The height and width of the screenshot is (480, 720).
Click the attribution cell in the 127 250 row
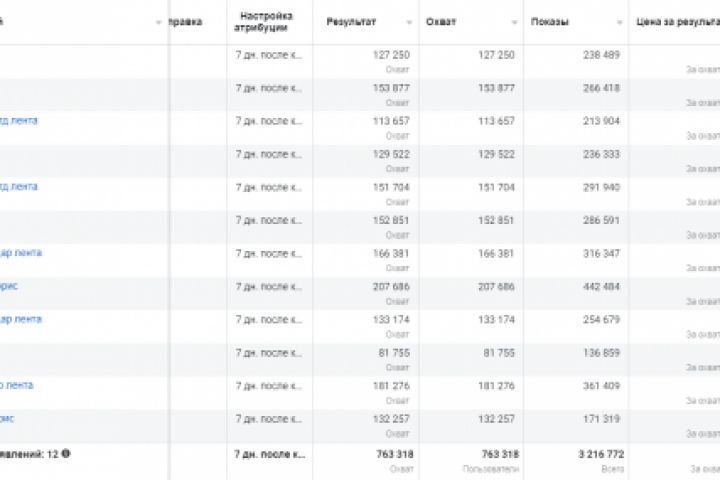[x=268, y=55]
